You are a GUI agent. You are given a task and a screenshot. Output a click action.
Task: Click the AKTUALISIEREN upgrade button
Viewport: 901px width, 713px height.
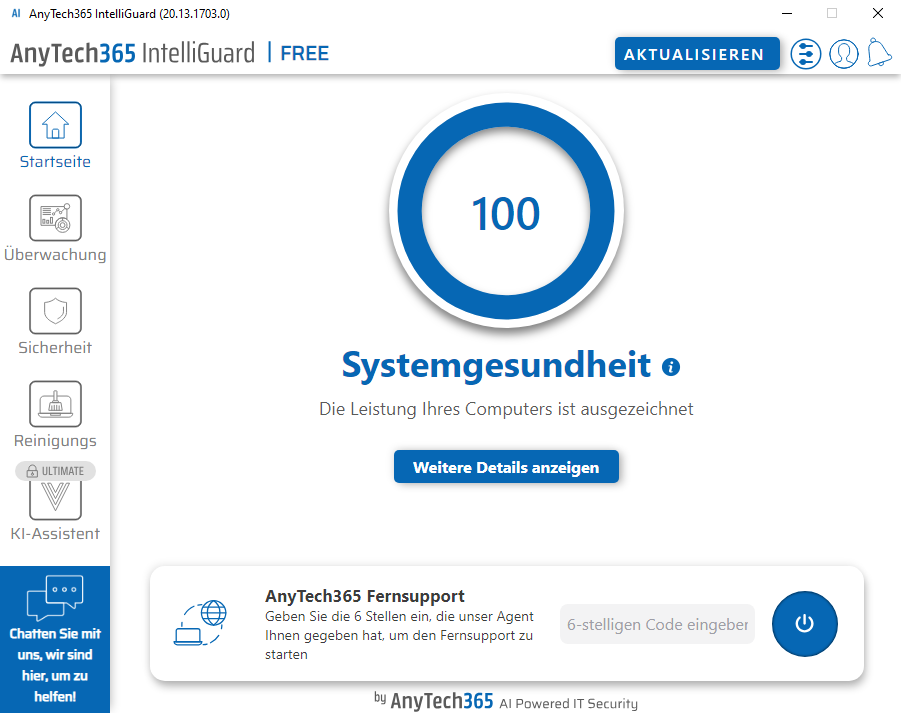pyautogui.click(x=696, y=54)
